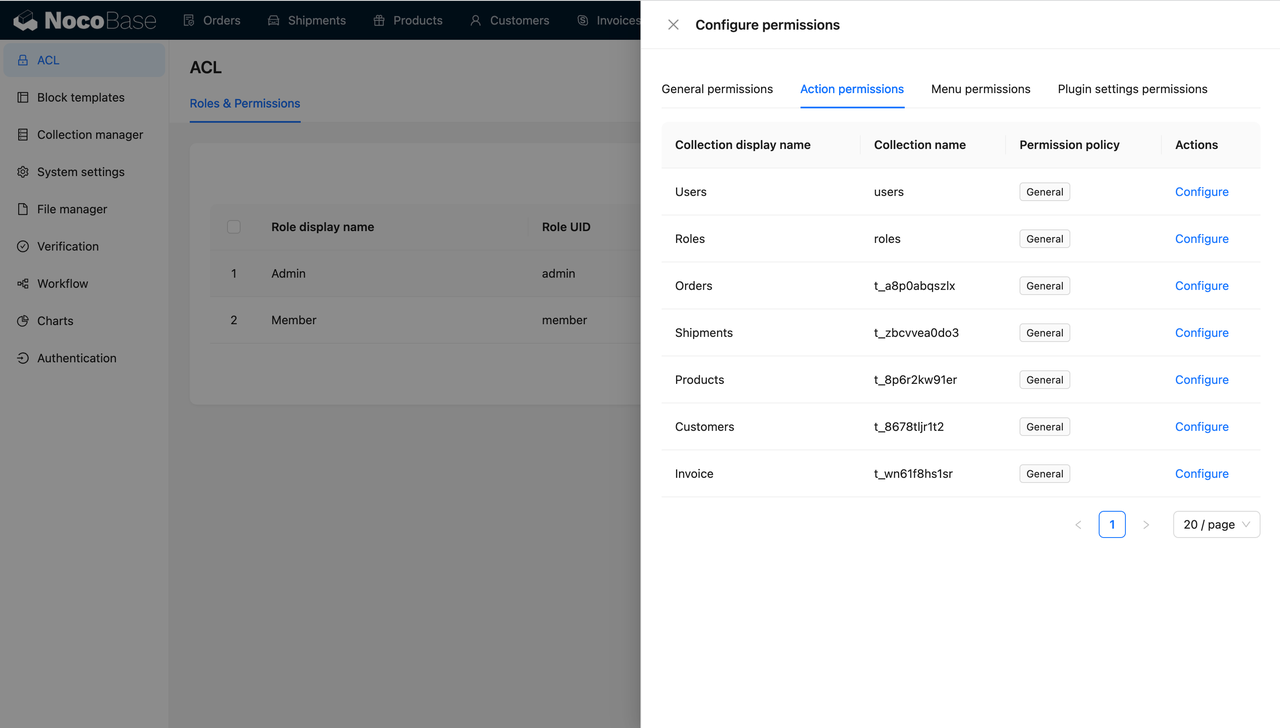Click the Workflow icon in sidebar
Image resolution: width=1280 pixels, height=728 pixels.
pos(23,284)
